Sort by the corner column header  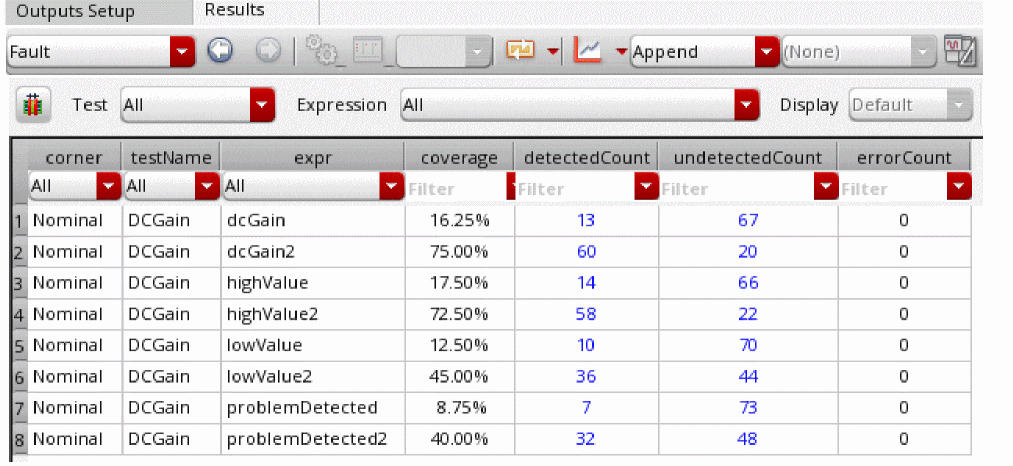[x=74, y=158]
